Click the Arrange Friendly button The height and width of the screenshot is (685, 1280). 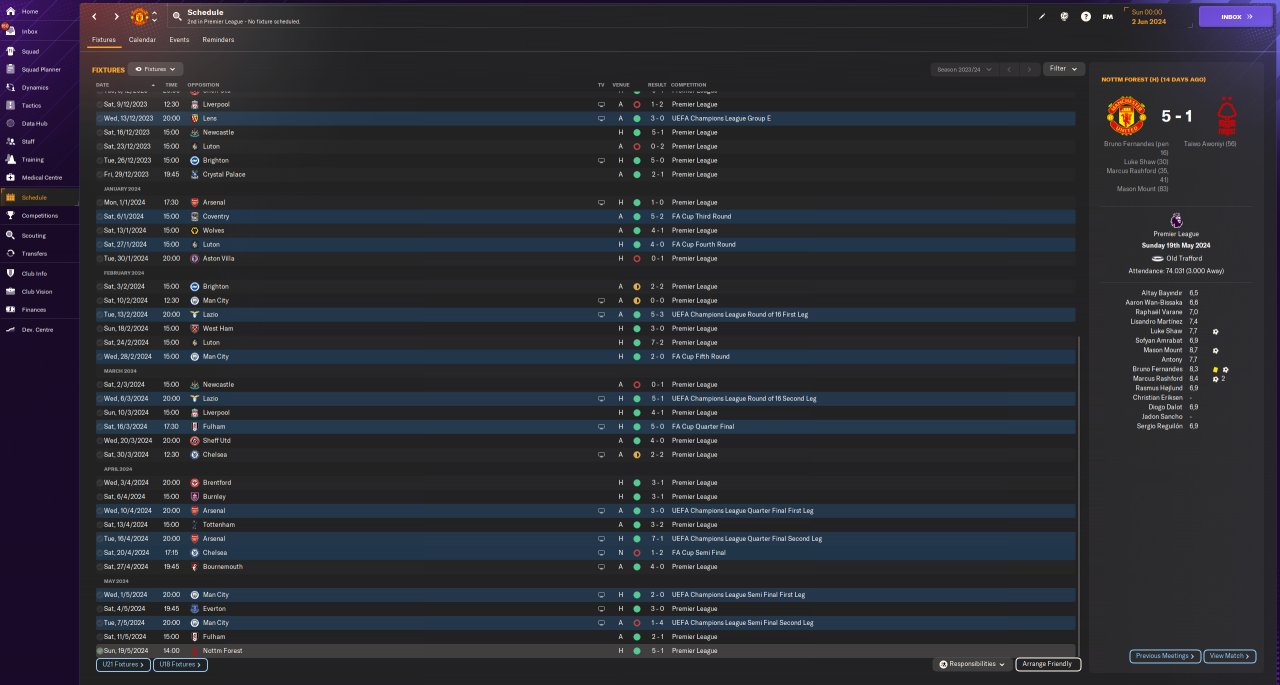pos(1048,664)
